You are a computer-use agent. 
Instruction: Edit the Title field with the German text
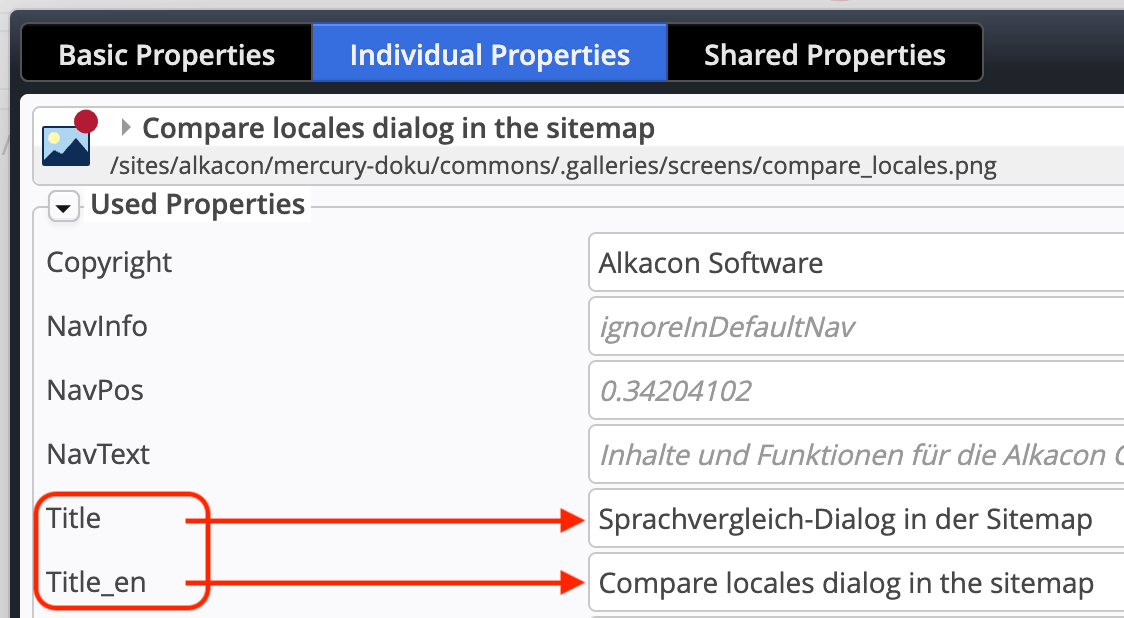pyautogui.click(x=855, y=519)
